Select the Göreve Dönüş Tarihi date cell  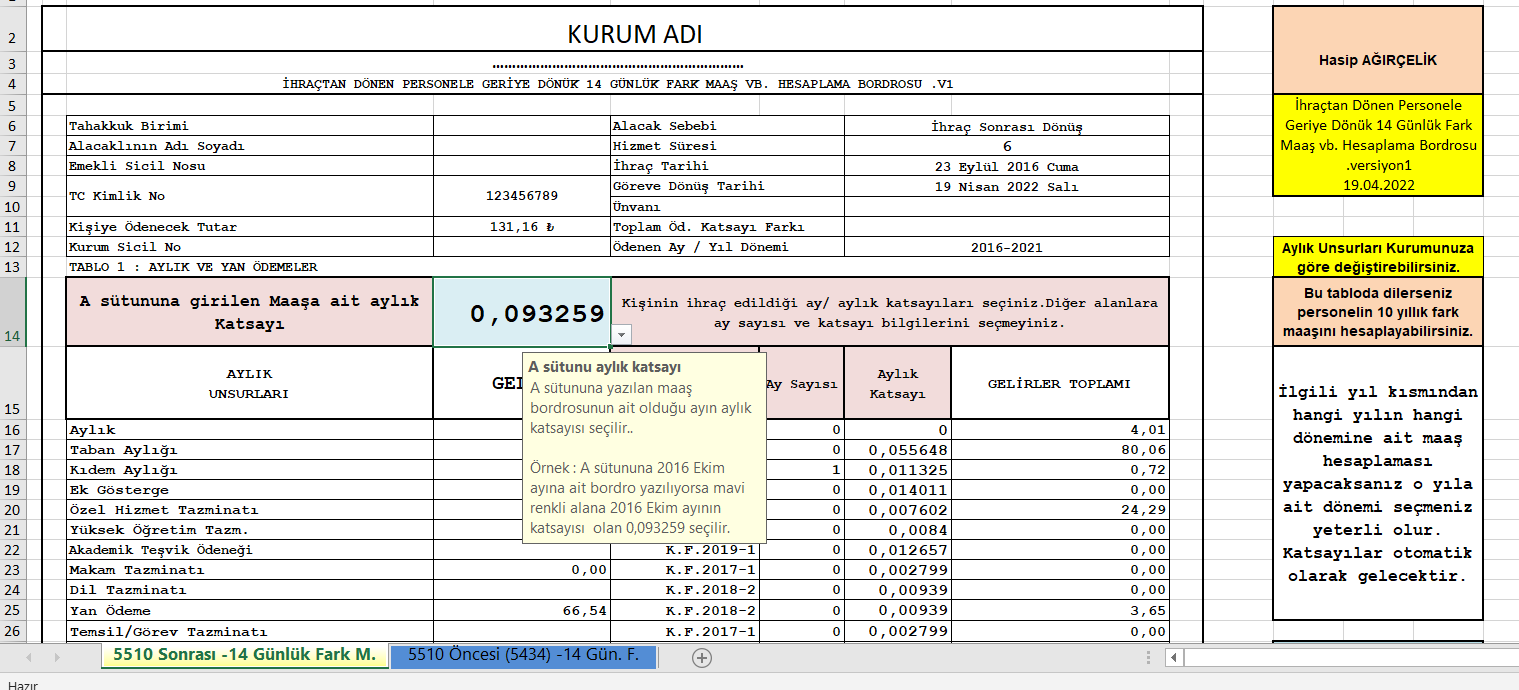click(x=1006, y=186)
